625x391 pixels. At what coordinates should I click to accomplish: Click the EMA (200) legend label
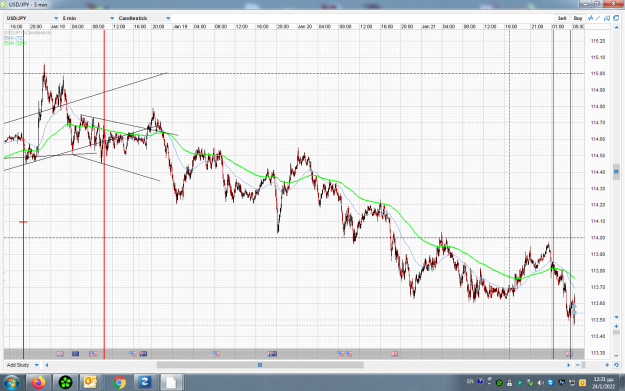point(16,43)
